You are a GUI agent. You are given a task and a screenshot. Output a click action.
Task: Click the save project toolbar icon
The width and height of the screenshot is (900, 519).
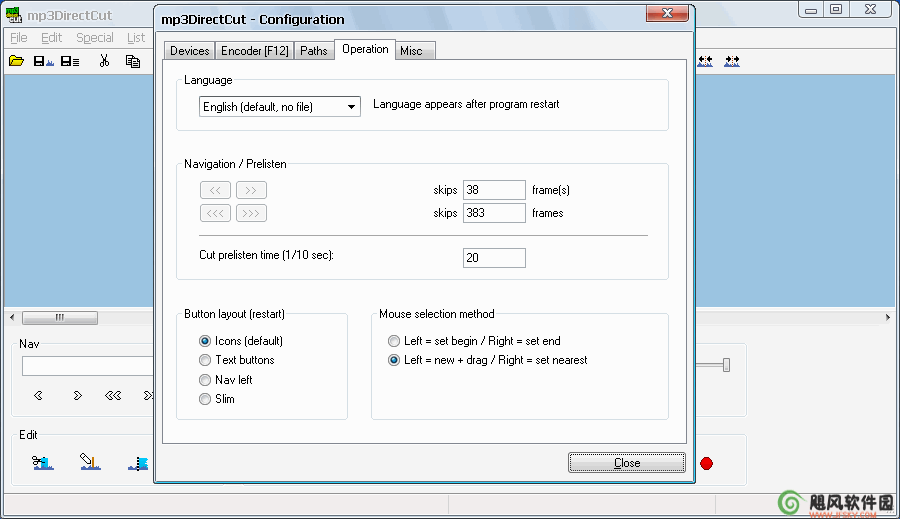tap(70, 61)
